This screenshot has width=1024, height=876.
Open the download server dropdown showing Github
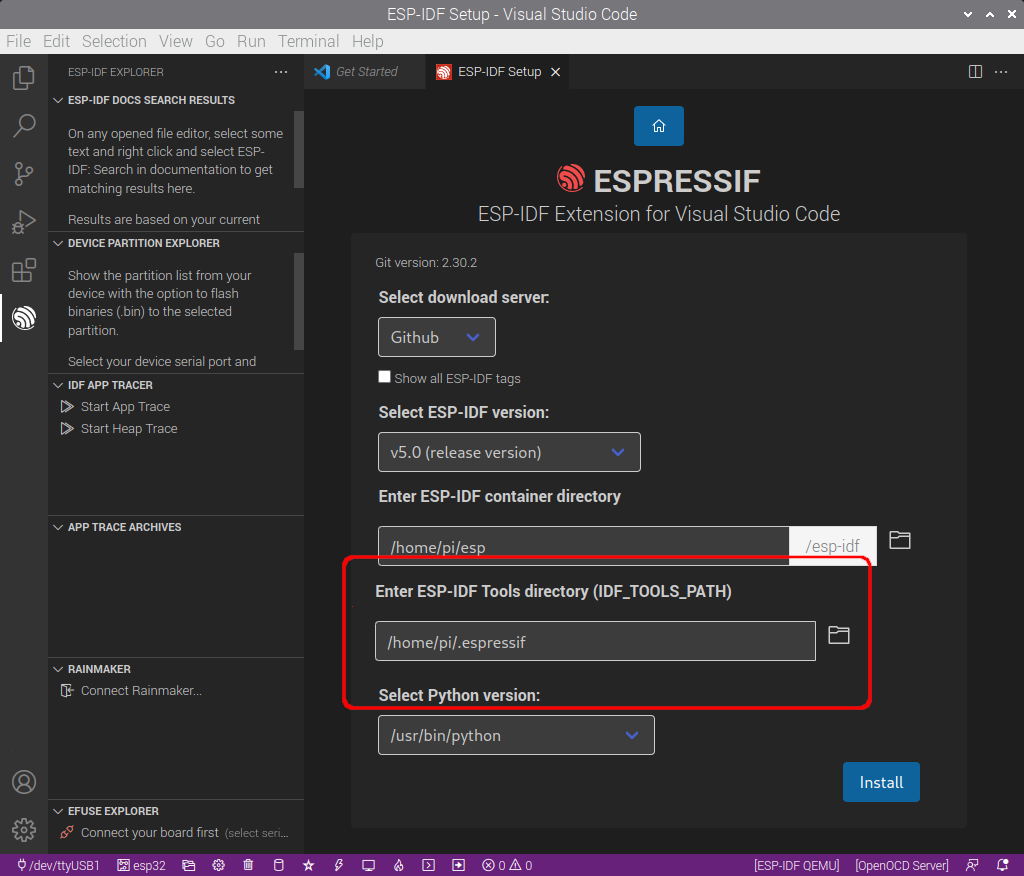click(x=437, y=337)
